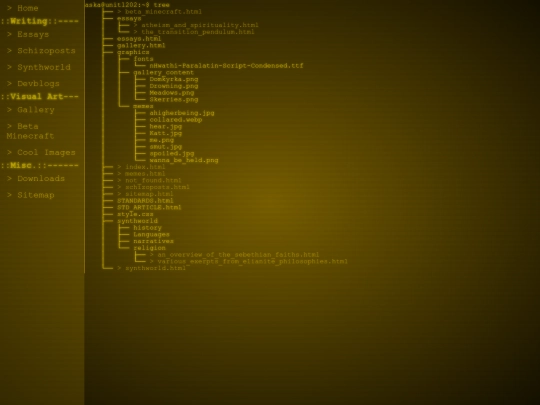Click the Drowning.png file name
The image size is (540, 405).
(174, 86)
